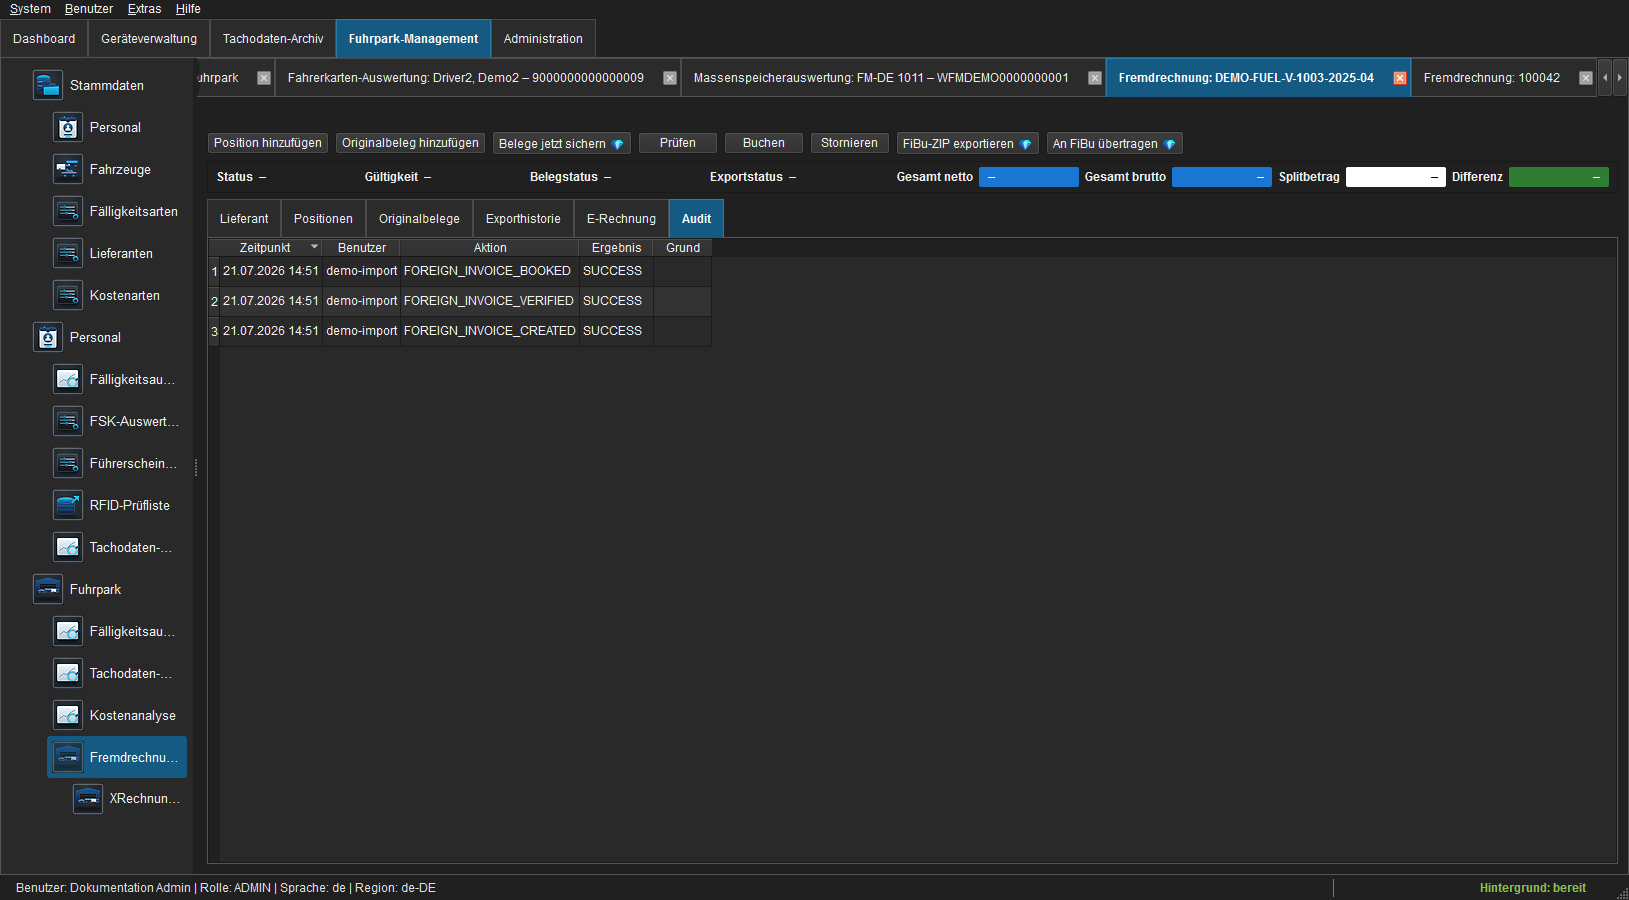Click Position hinzufügen button

pos(268,143)
